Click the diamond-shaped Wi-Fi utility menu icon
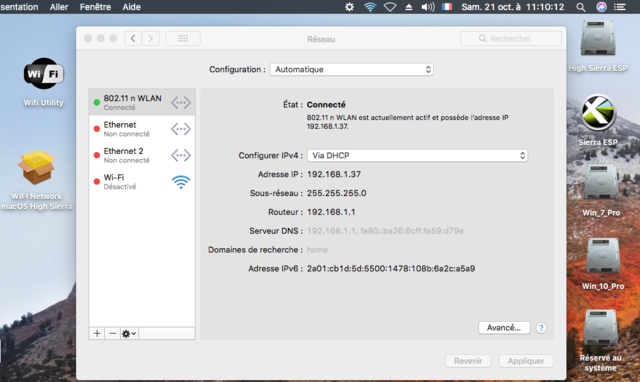The image size is (640, 382). tap(390, 7)
